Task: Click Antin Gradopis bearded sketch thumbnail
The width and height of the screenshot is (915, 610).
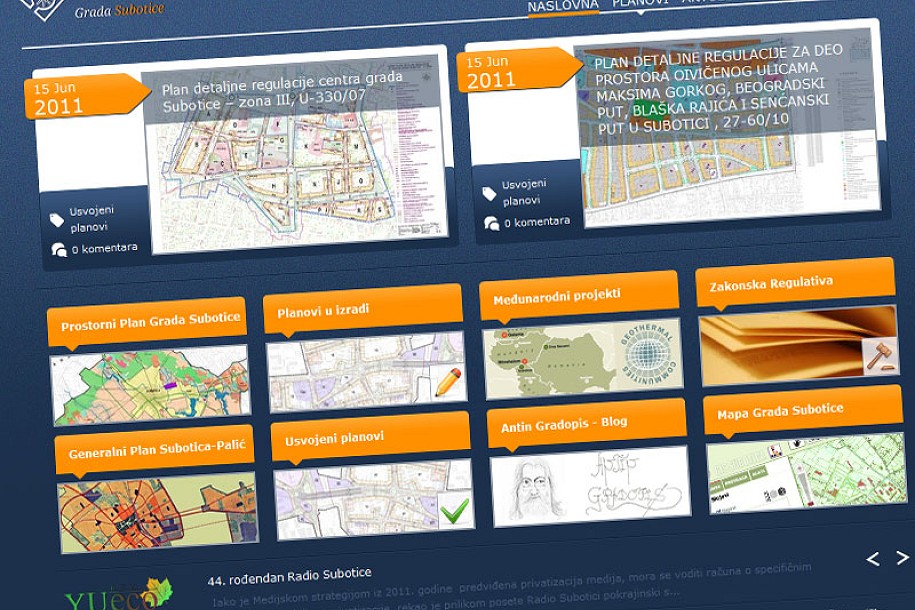Action: click(x=591, y=487)
